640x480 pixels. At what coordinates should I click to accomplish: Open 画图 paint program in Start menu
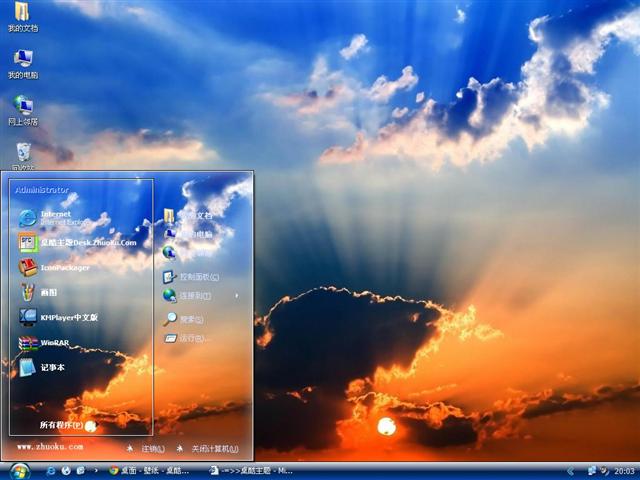tap(38, 292)
